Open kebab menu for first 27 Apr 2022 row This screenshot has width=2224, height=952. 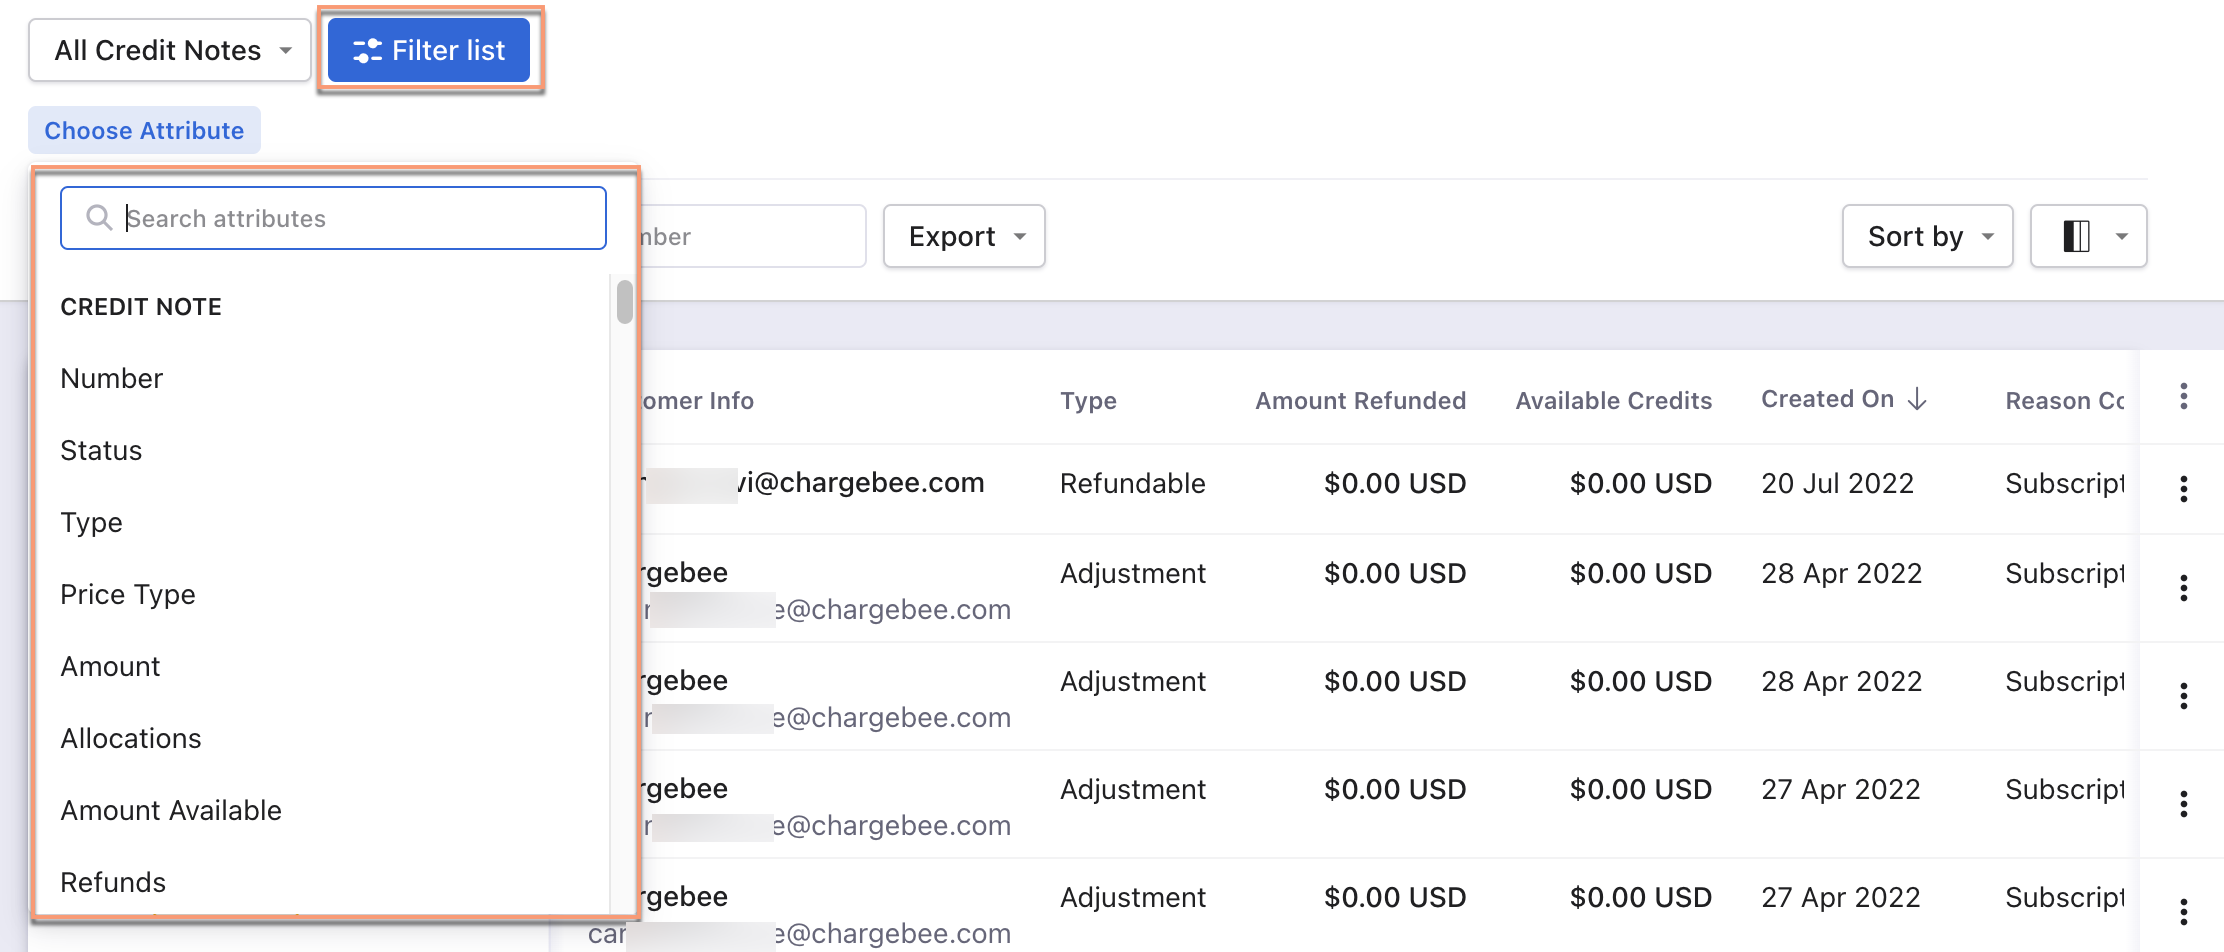point(2183,804)
